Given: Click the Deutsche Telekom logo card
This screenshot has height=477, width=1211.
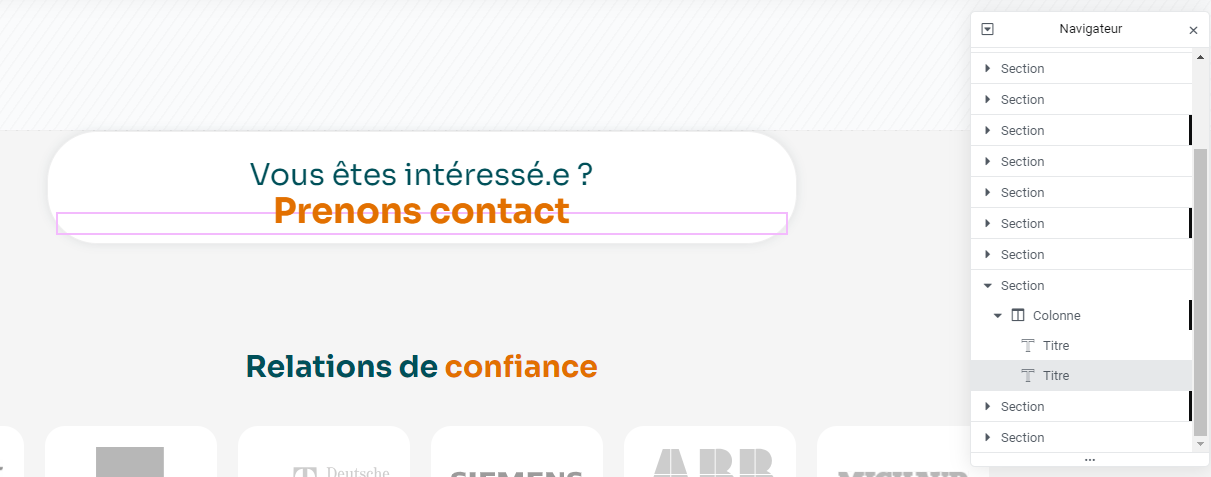Looking at the screenshot, I should tap(323, 455).
